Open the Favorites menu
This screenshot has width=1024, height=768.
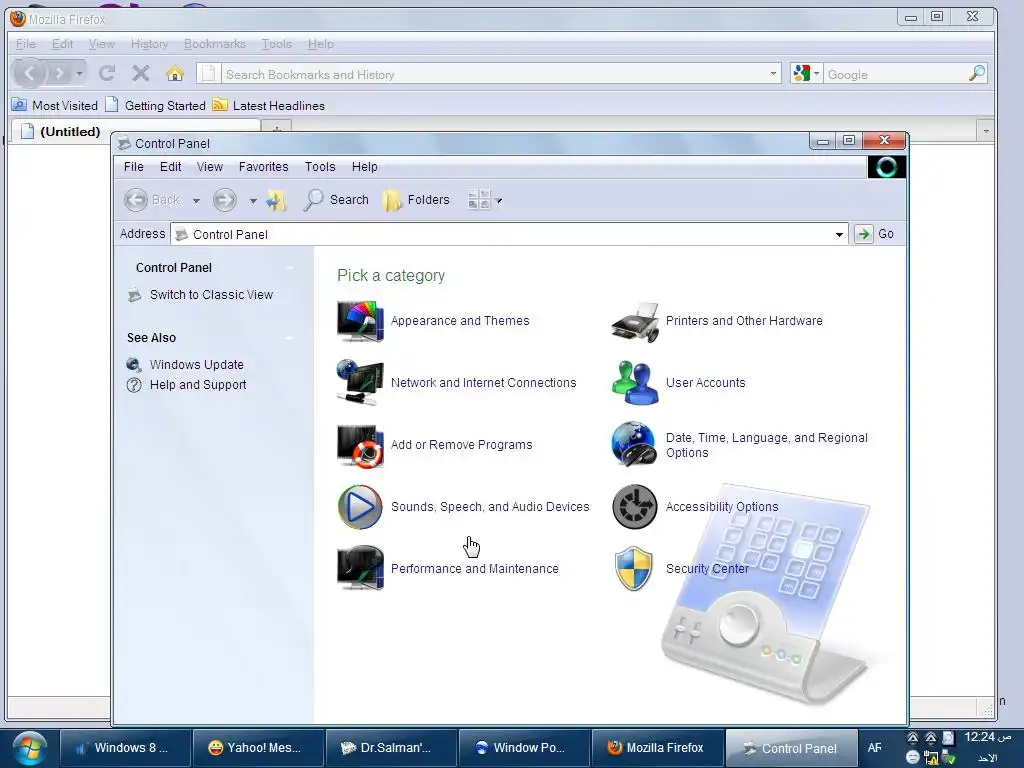click(x=263, y=167)
